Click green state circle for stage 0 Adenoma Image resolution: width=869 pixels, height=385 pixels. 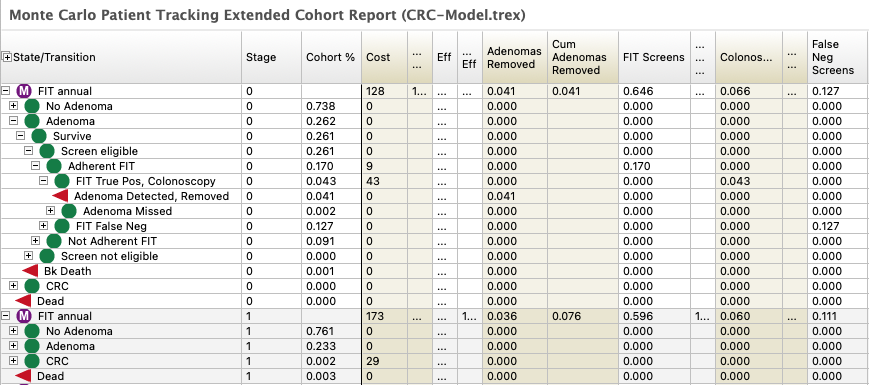[x=32, y=121]
